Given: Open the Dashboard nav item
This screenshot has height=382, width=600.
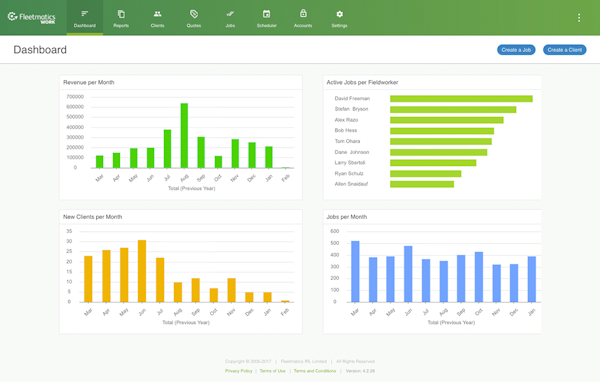Looking at the screenshot, I should point(85,18).
